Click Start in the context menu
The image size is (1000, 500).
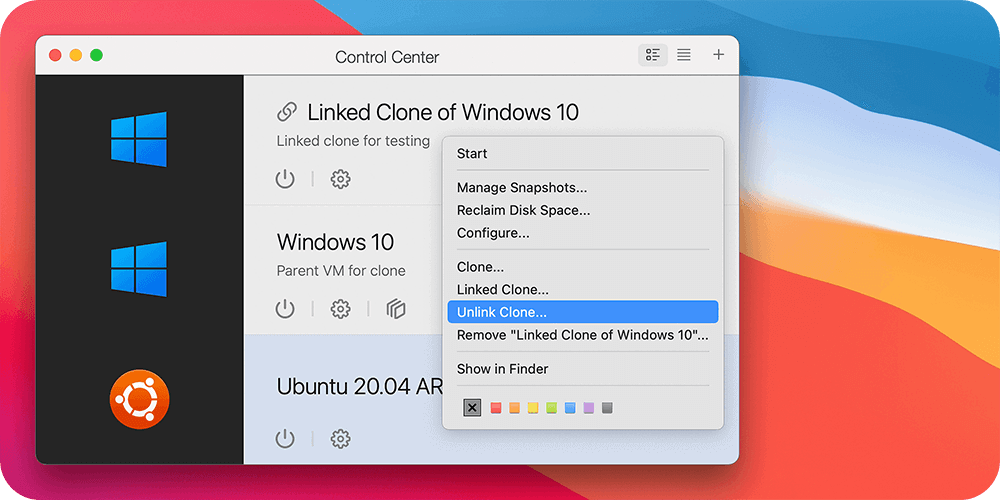point(472,153)
